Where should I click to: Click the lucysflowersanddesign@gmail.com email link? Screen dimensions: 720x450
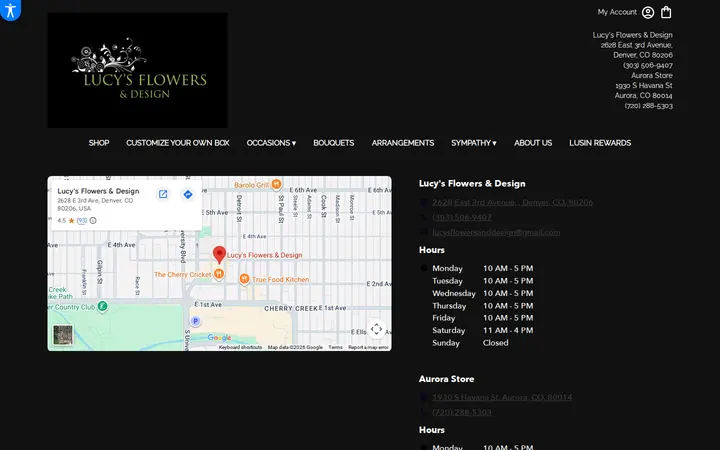coord(496,232)
